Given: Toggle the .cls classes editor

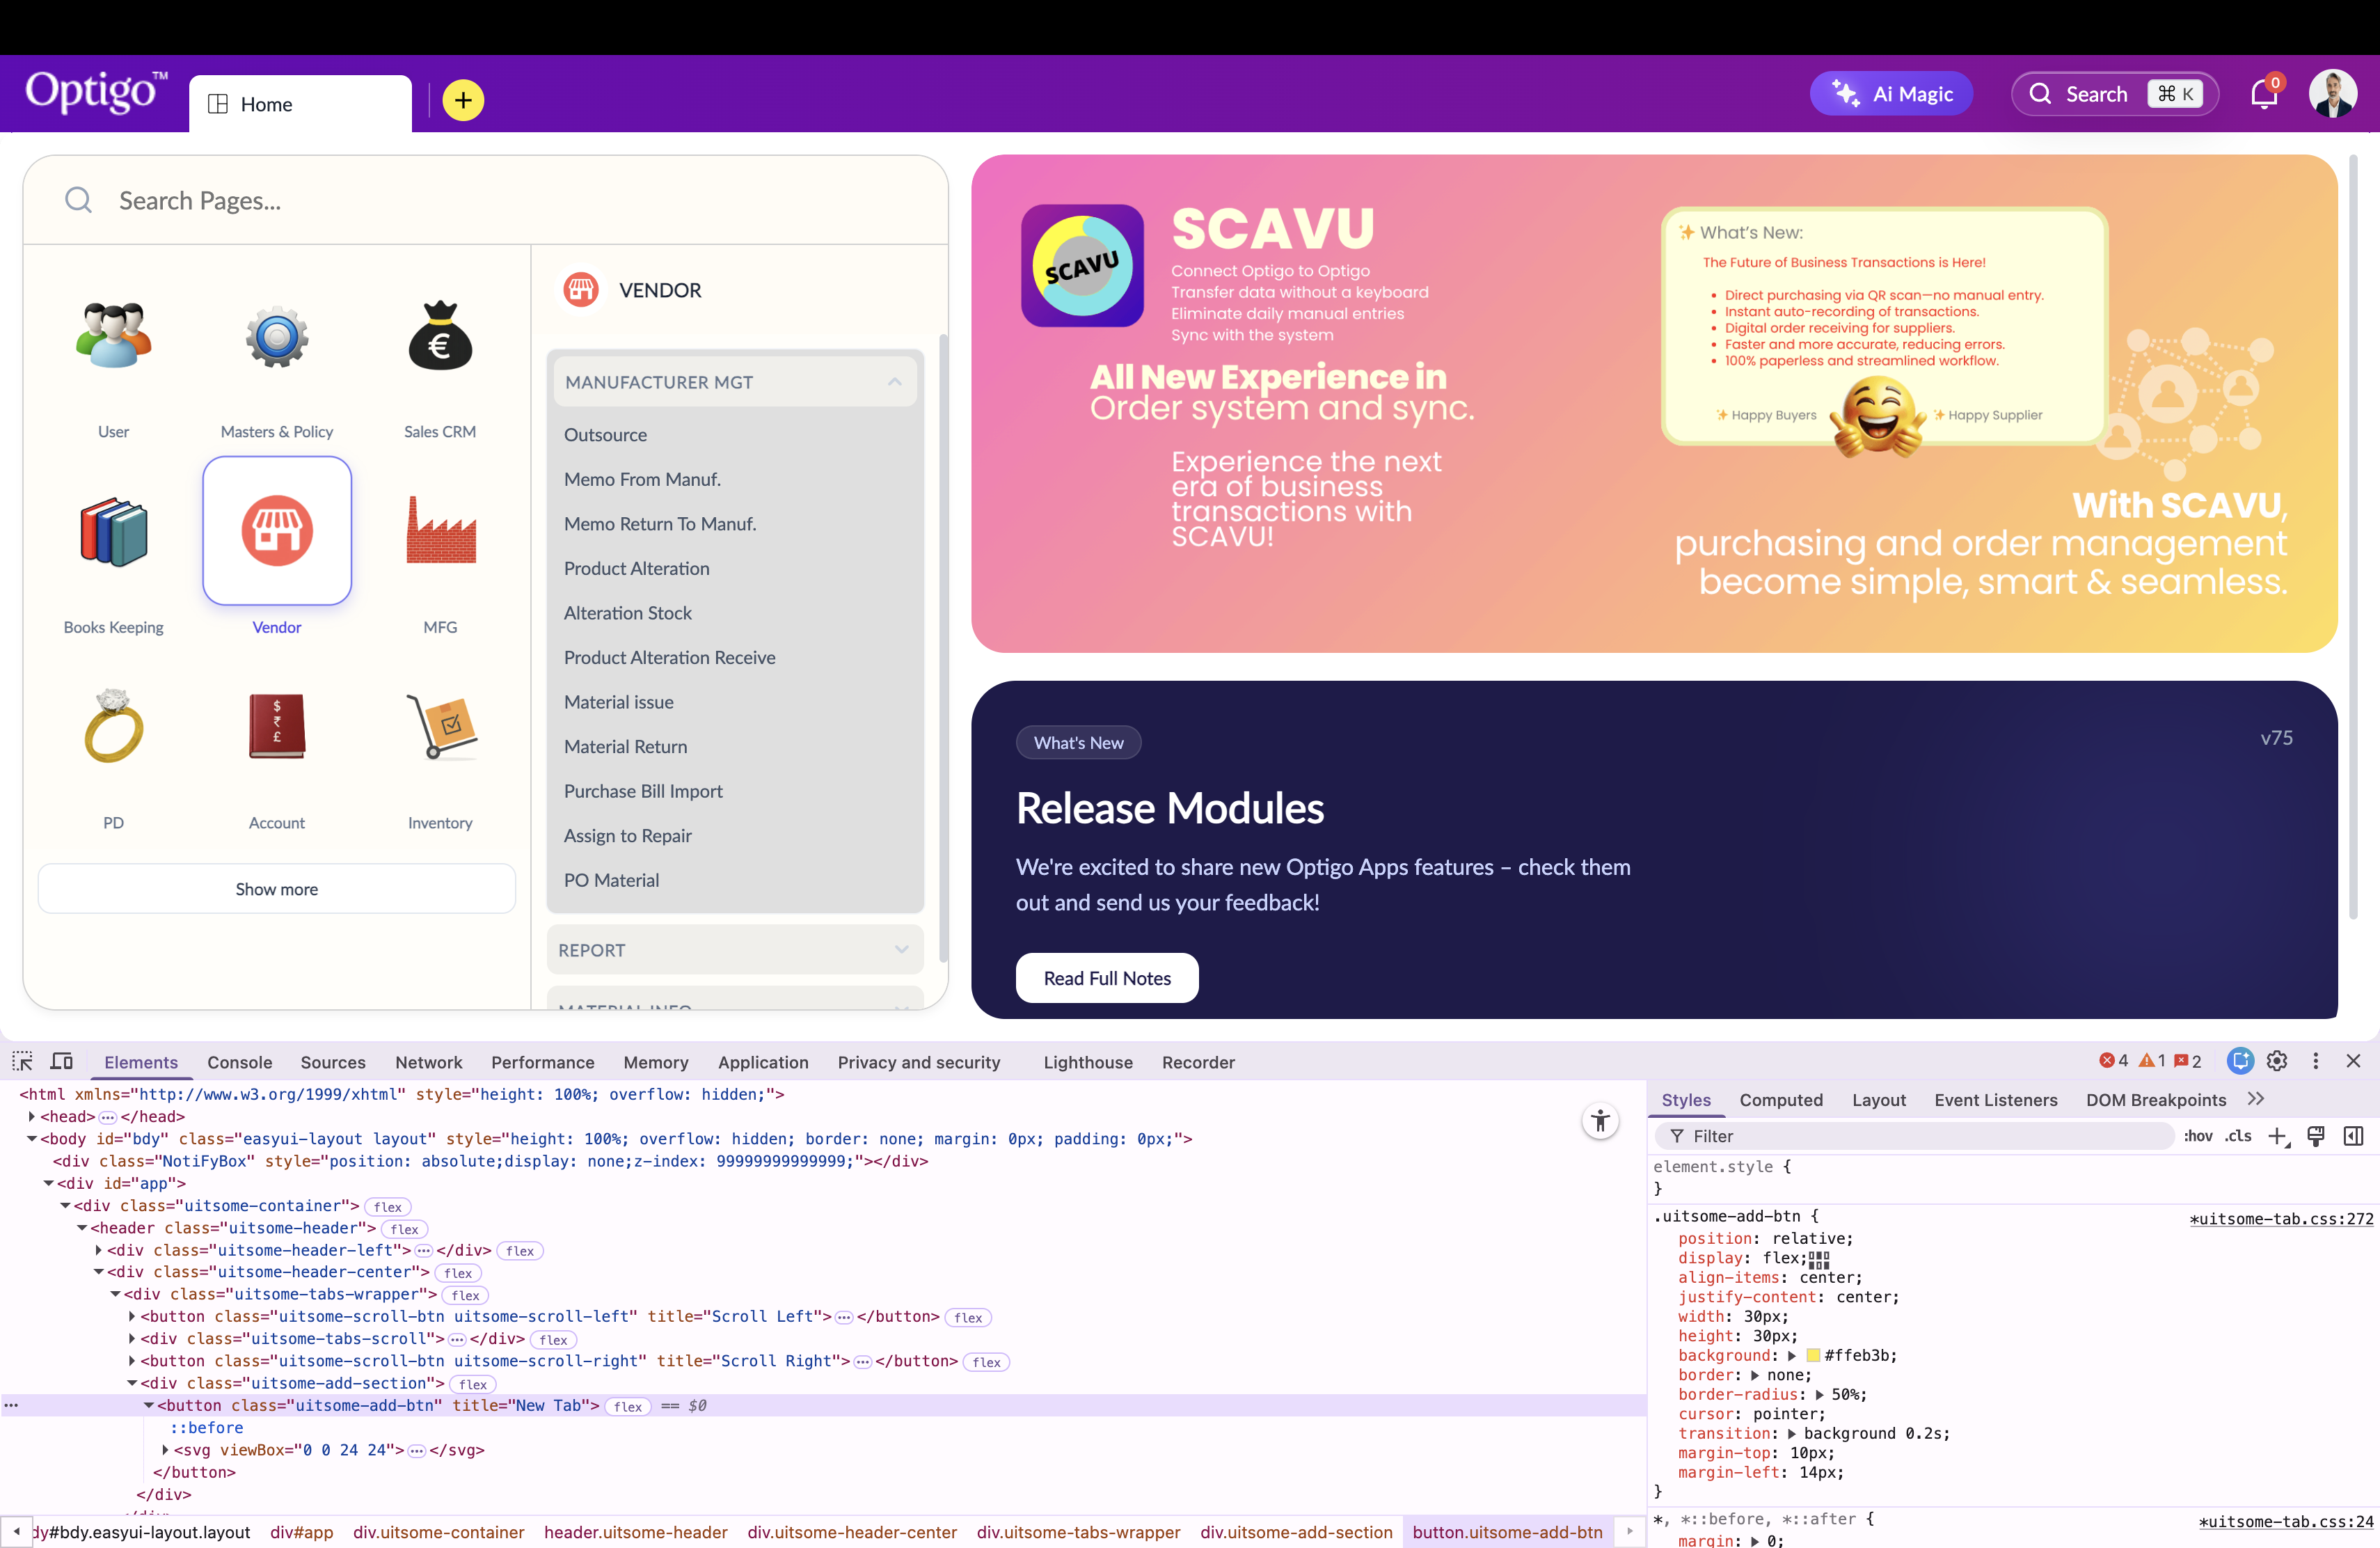Looking at the screenshot, I should [x=2238, y=1136].
